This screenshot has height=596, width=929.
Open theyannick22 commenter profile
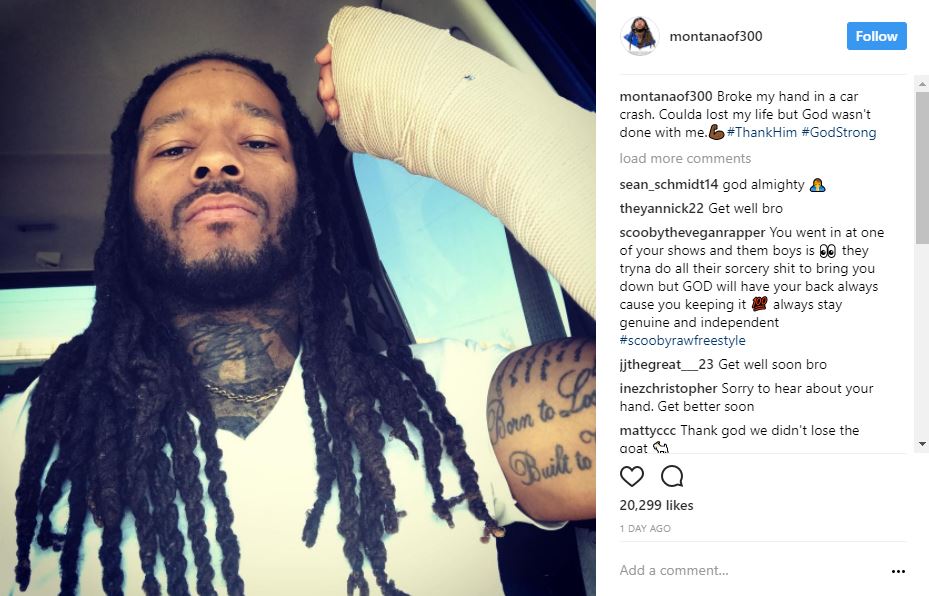click(x=661, y=209)
